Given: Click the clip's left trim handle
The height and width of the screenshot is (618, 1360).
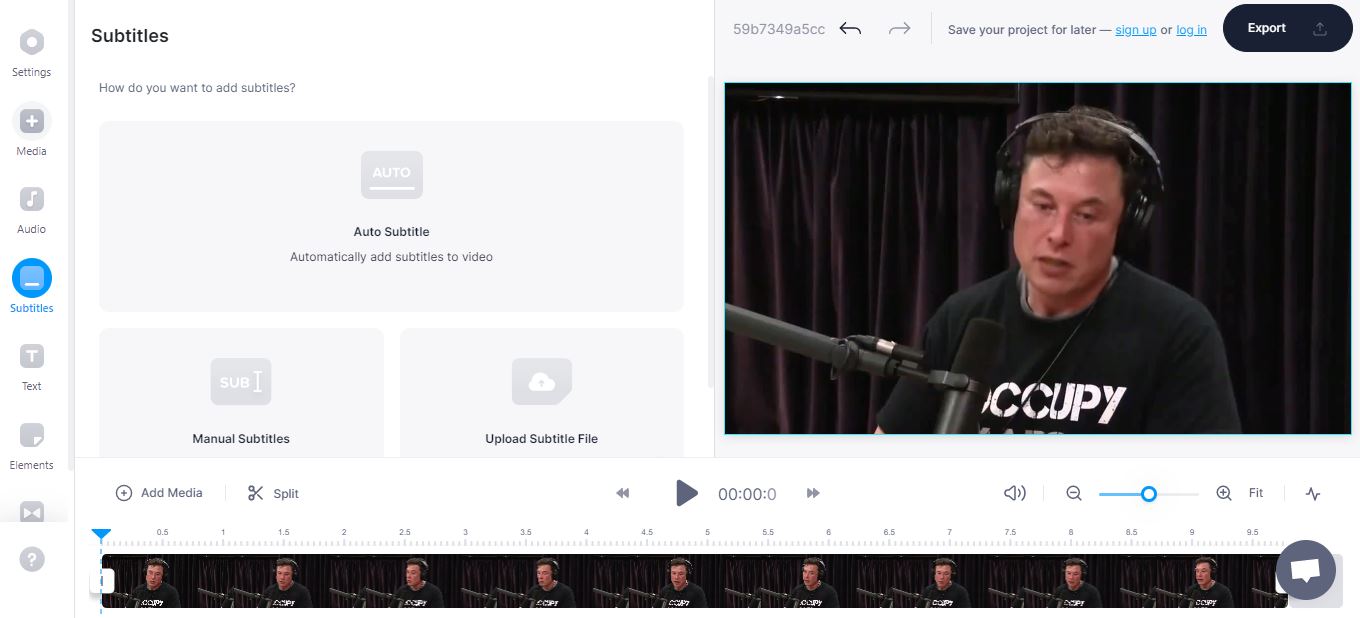Looking at the screenshot, I should pos(106,581).
